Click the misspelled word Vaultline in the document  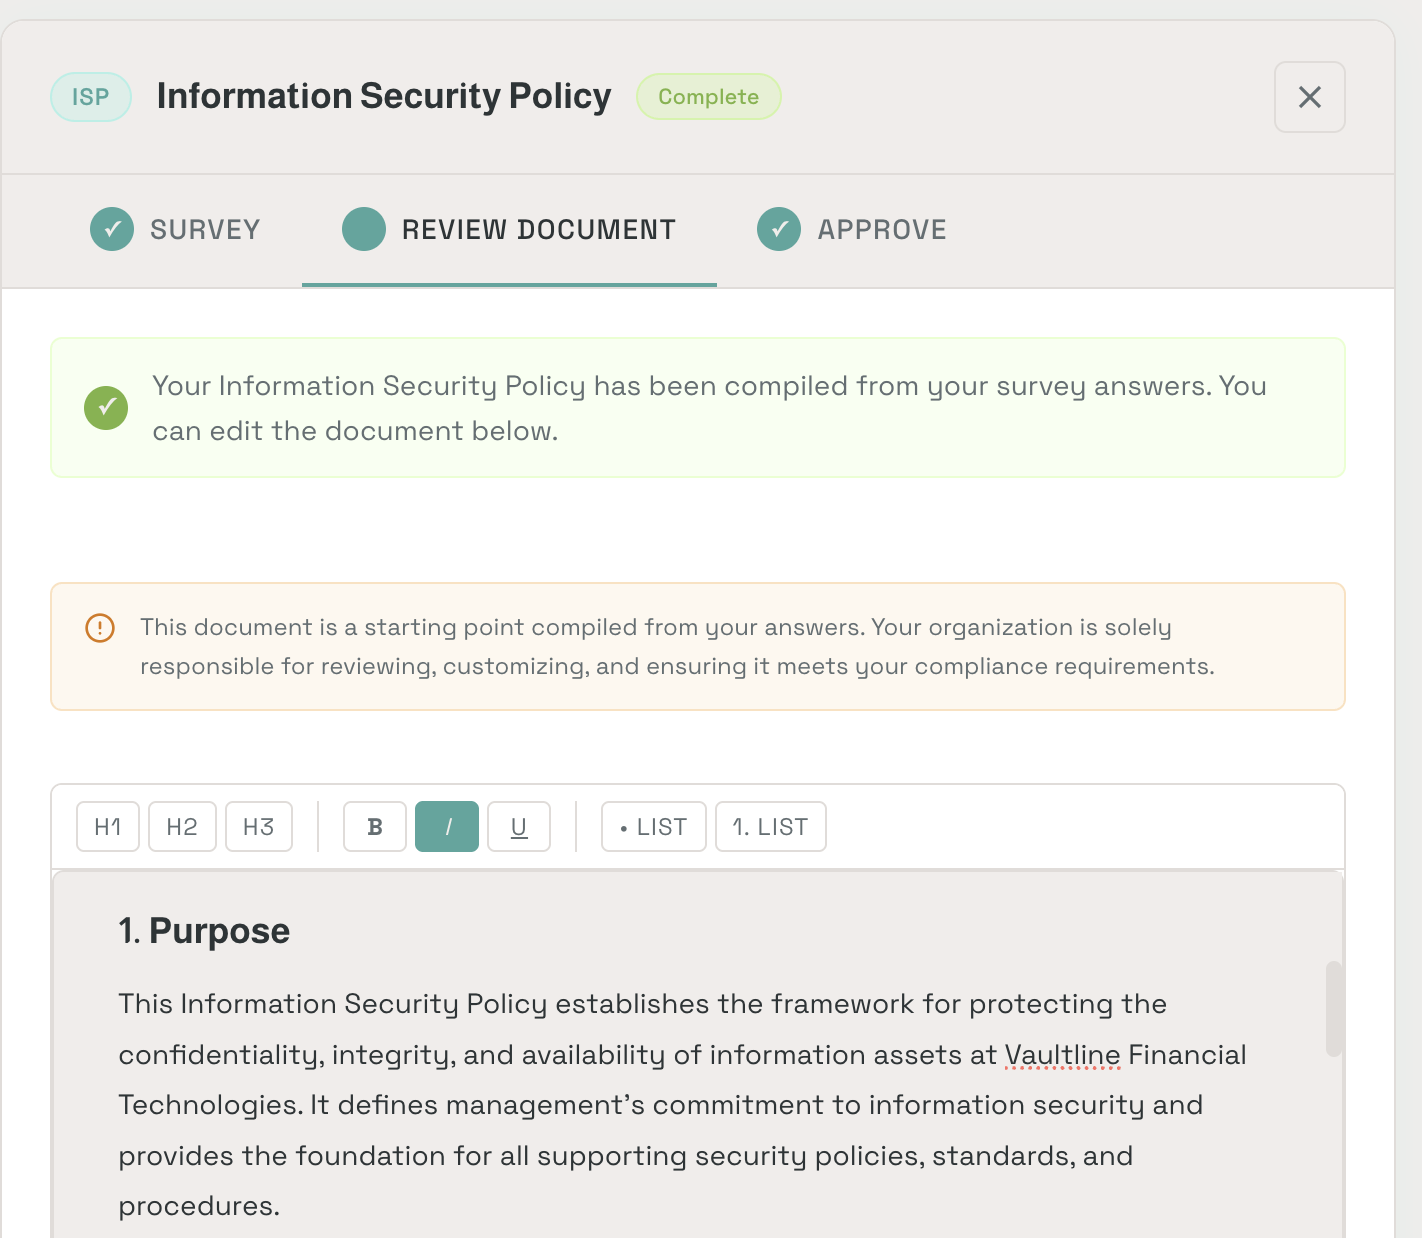[1062, 1055]
